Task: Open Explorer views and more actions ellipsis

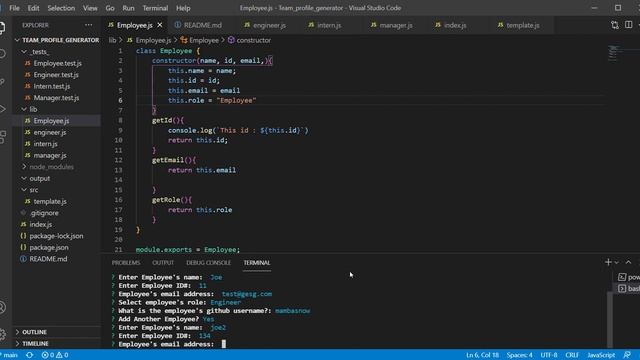Action: tap(89, 25)
